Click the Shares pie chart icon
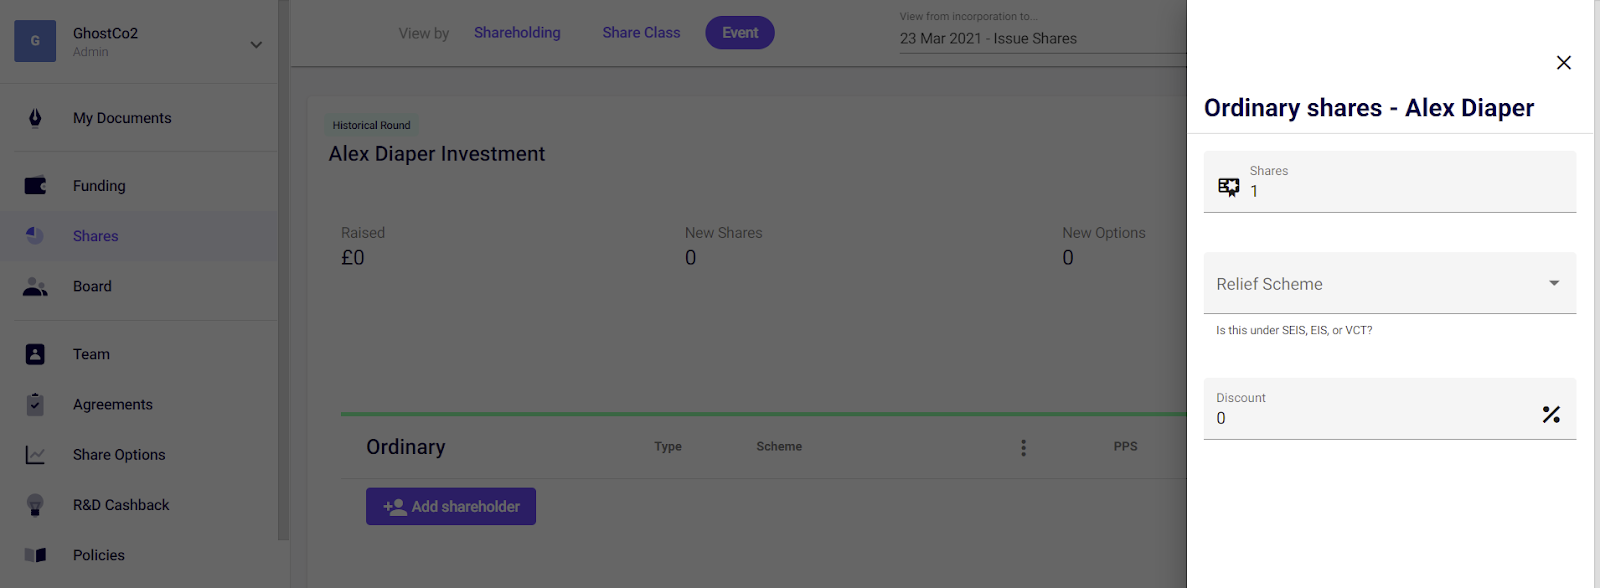1600x588 pixels. (x=35, y=236)
